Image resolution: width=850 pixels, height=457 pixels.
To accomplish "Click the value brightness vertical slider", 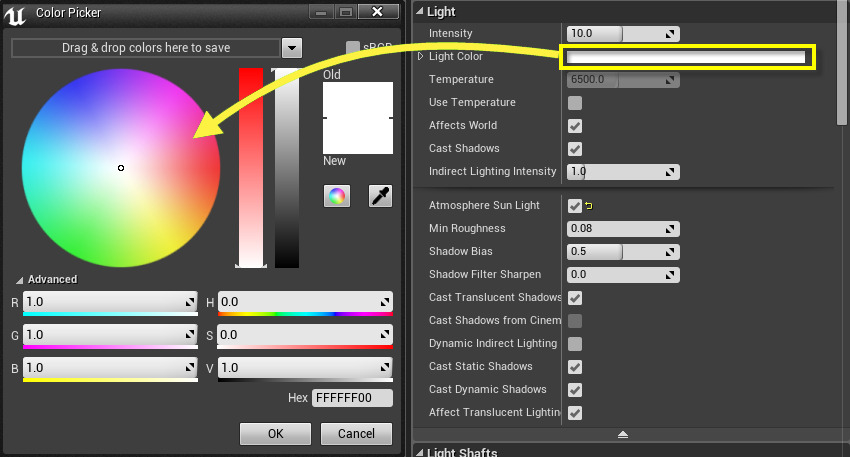I will tap(287, 168).
